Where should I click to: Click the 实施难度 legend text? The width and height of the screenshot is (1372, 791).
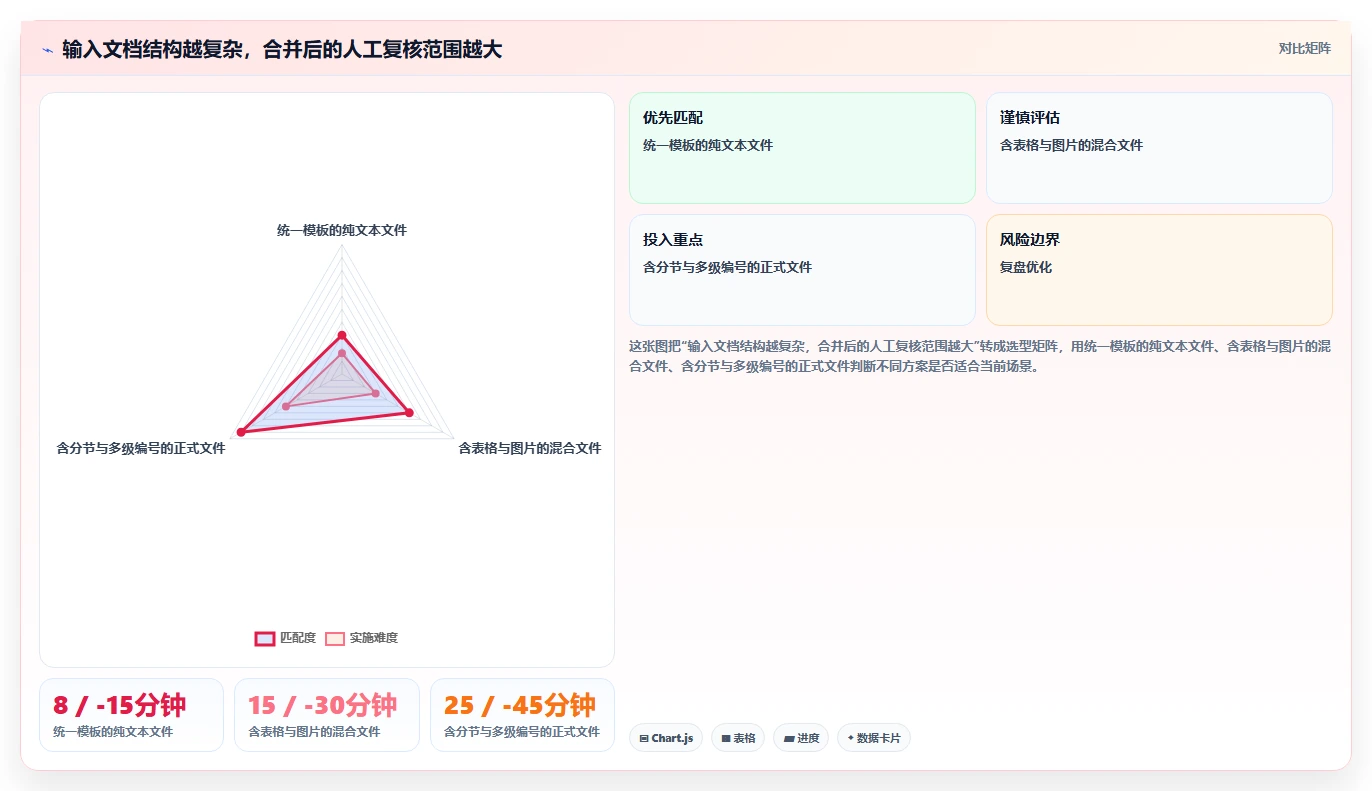373,638
